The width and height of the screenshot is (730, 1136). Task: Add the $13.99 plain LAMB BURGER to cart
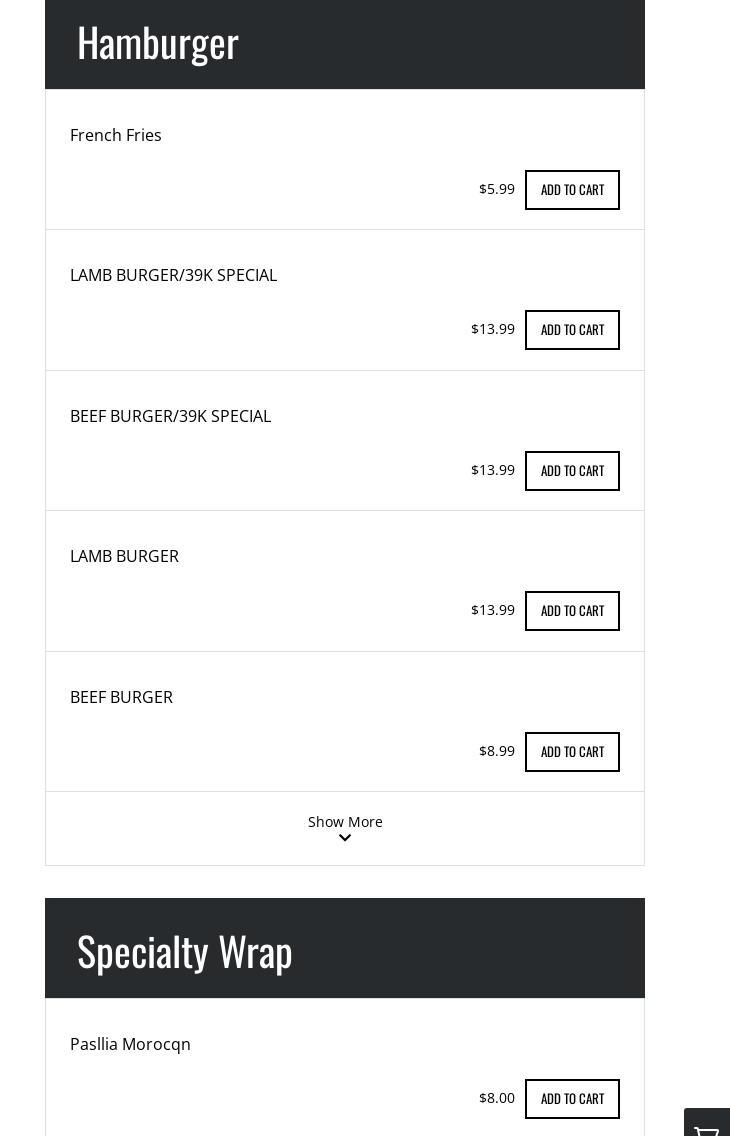572,611
